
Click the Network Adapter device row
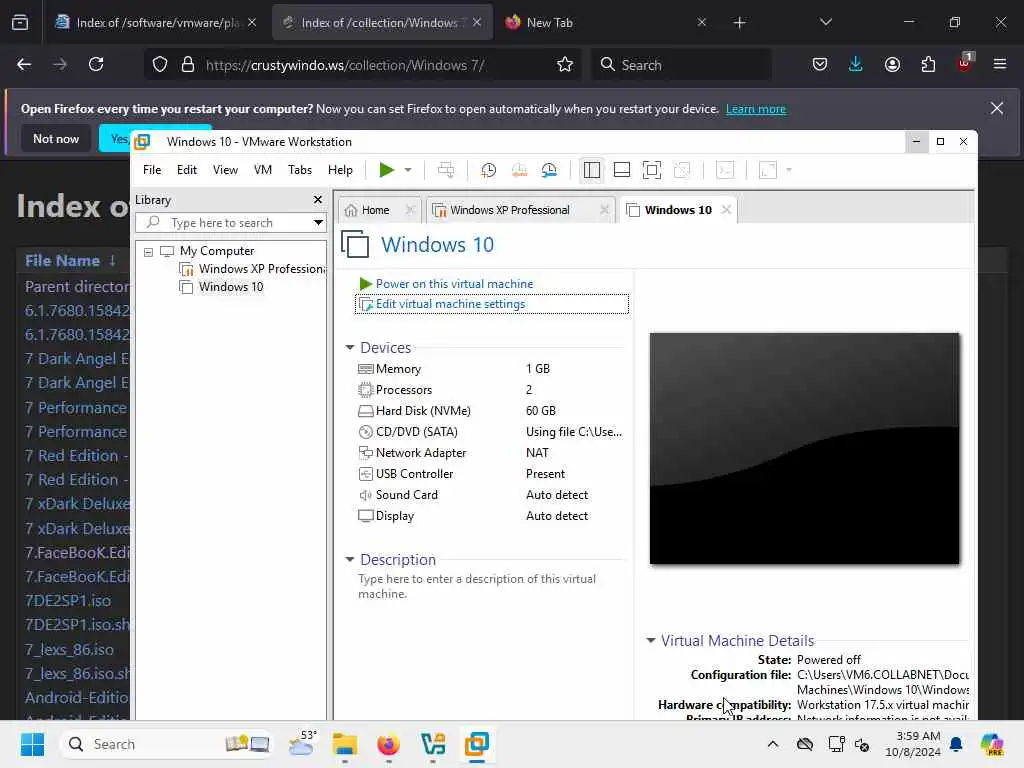pos(490,453)
